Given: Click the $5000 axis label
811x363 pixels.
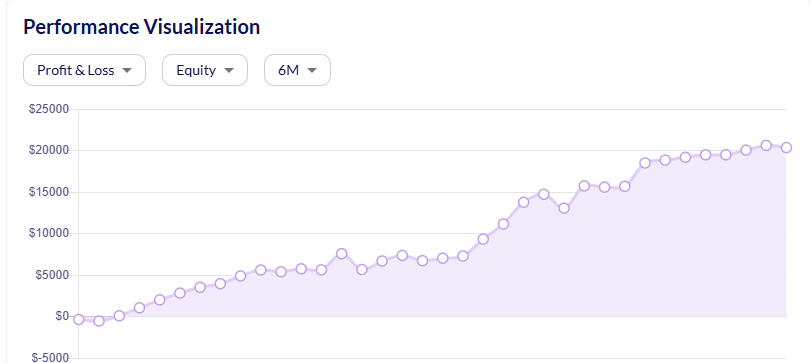Looking at the screenshot, I should [x=52, y=275].
